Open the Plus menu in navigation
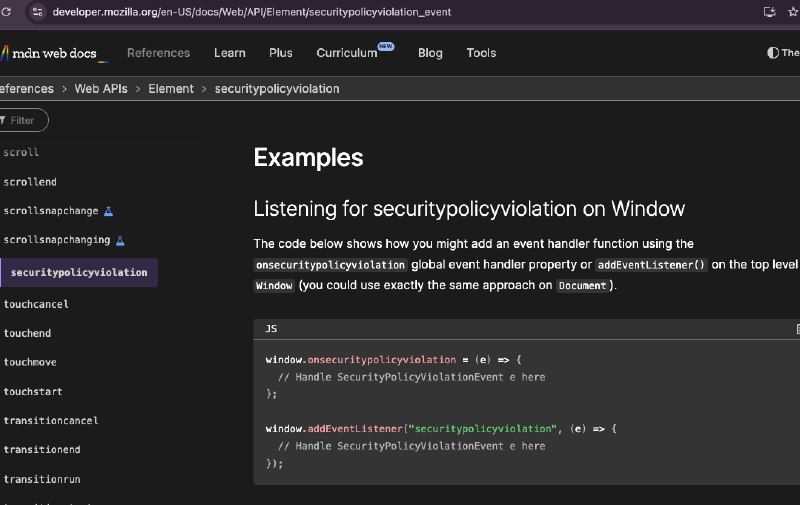The image size is (800, 505). pos(281,53)
